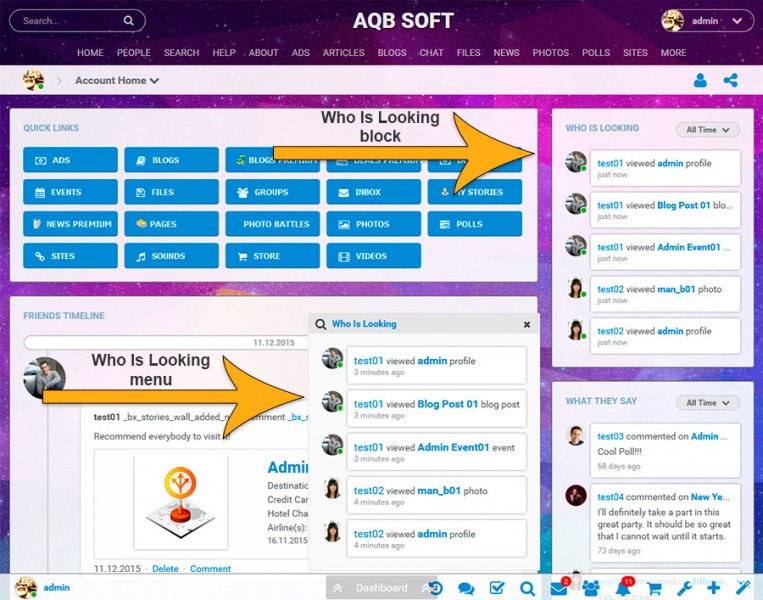763x600 pixels.
Task: Go to HOME in main navigation
Action: click(90, 53)
